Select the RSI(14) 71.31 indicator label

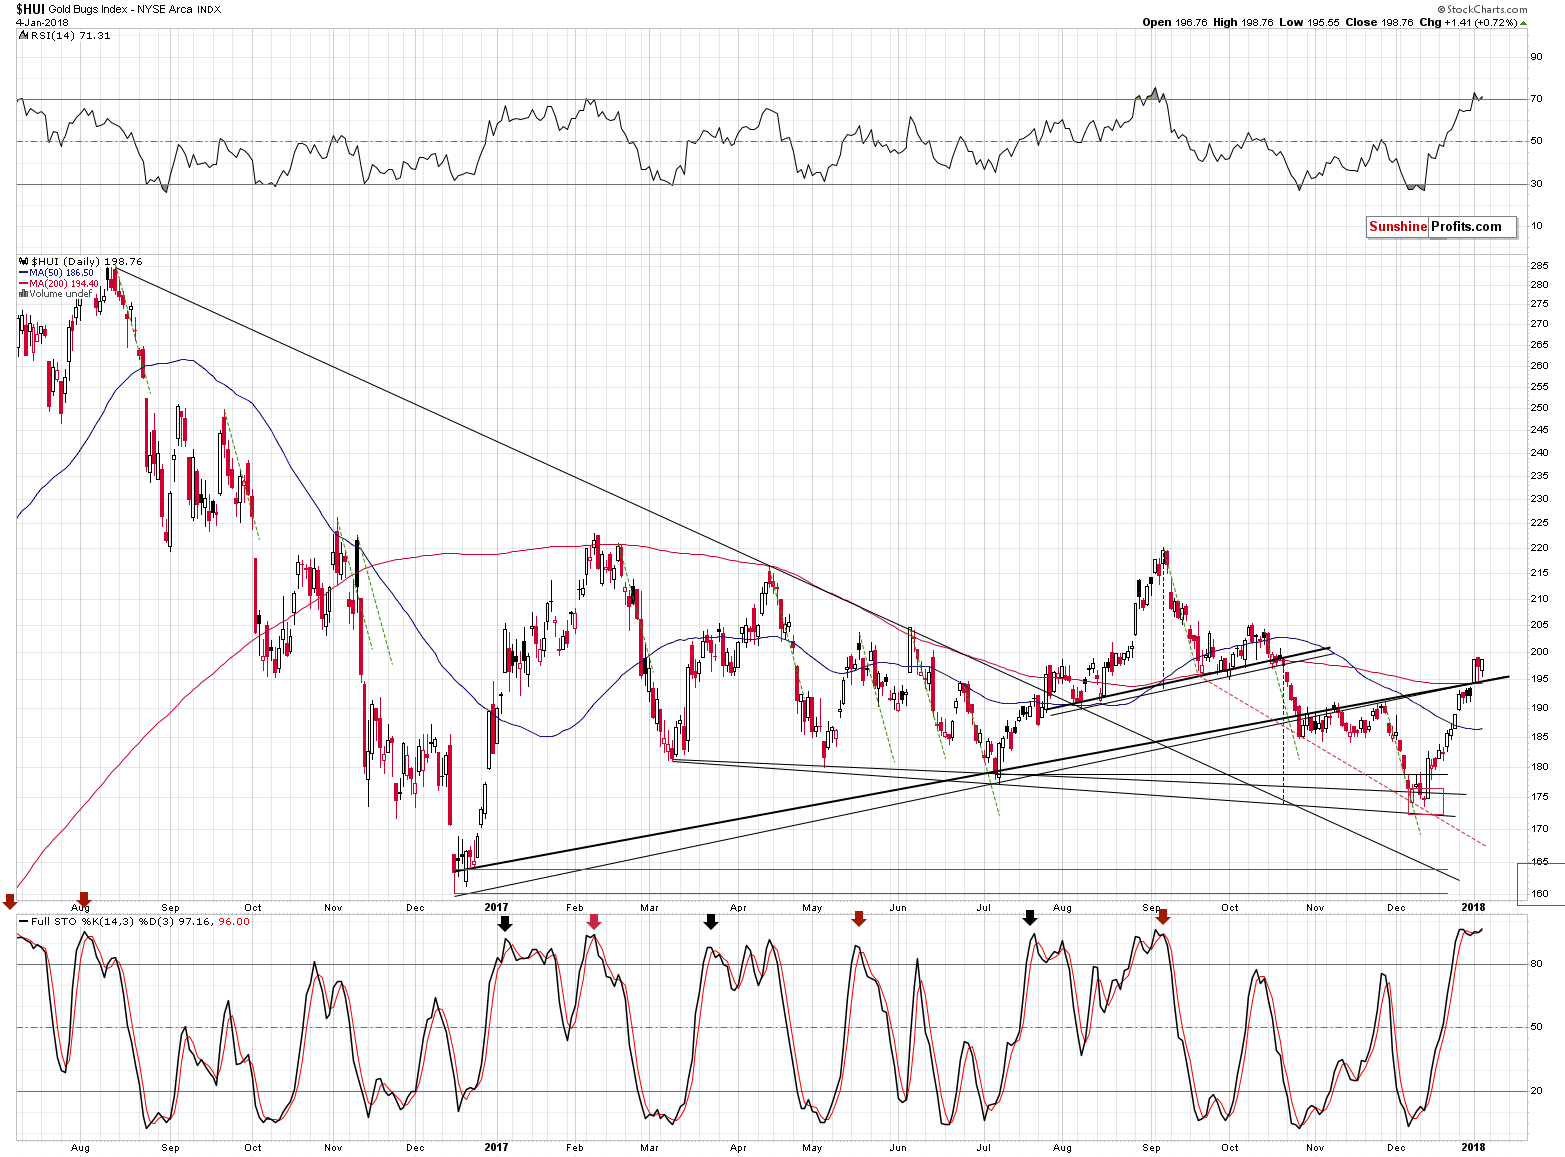(x=65, y=36)
